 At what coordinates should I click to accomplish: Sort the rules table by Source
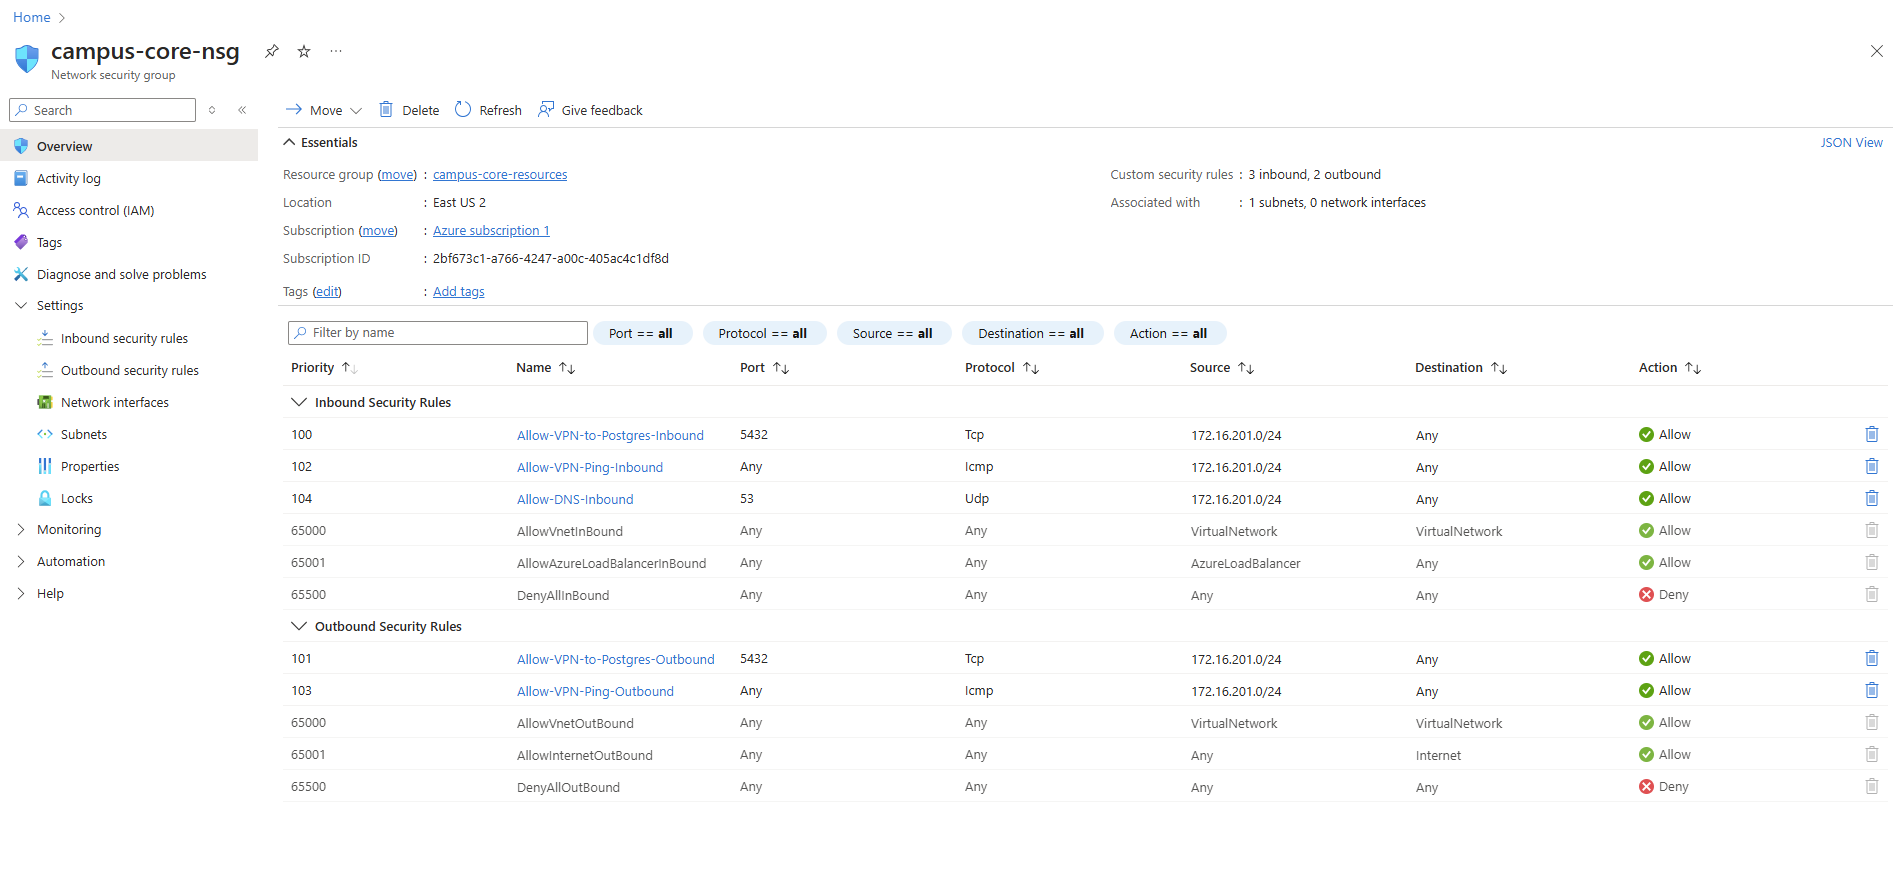coord(1222,368)
